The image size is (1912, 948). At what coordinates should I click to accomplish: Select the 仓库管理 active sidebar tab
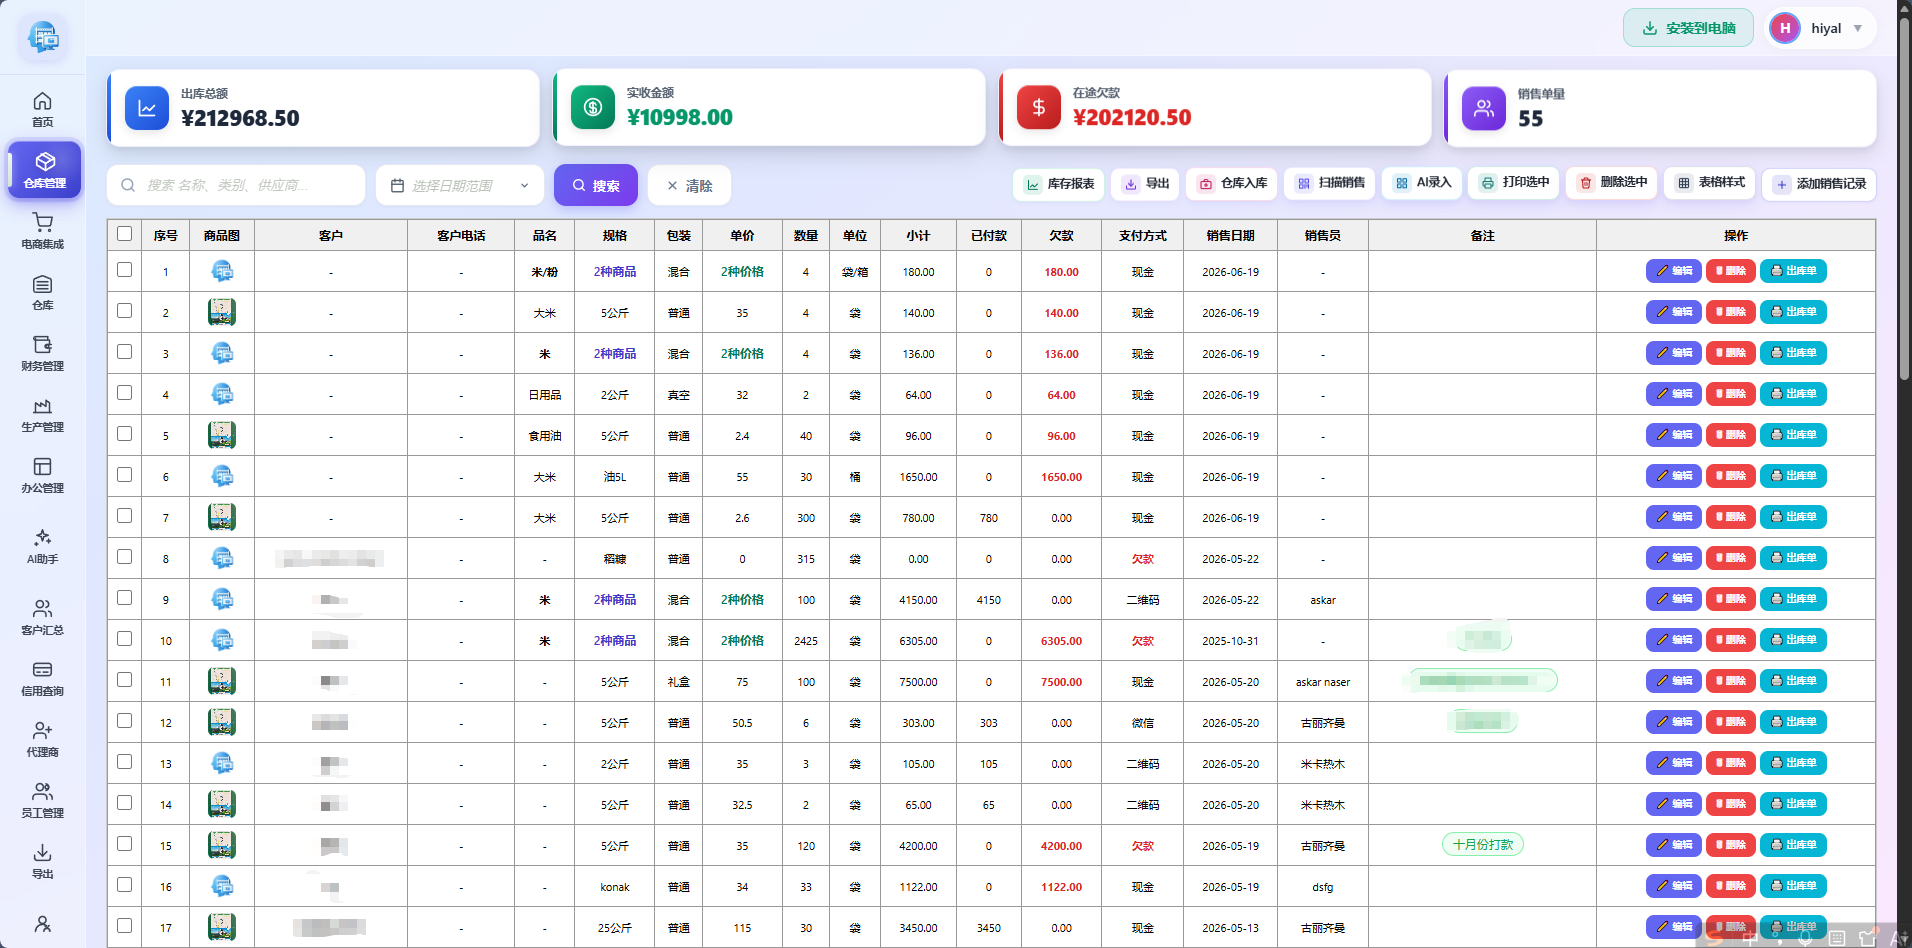[x=44, y=170]
